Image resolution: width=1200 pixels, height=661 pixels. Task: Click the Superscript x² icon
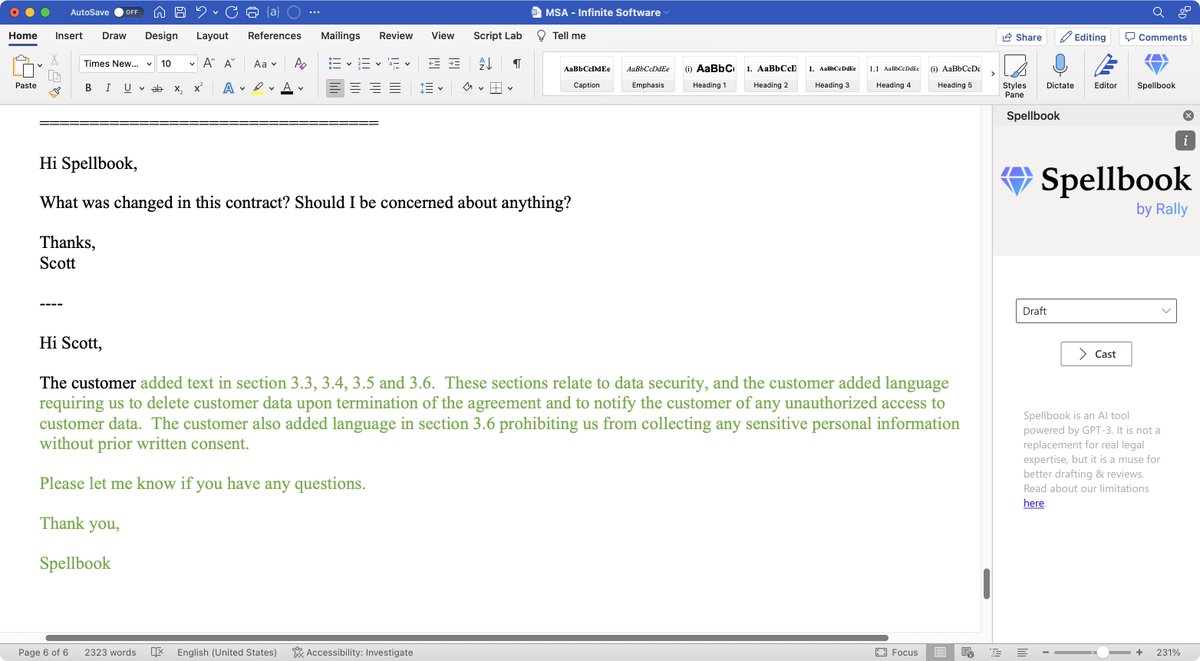198,88
